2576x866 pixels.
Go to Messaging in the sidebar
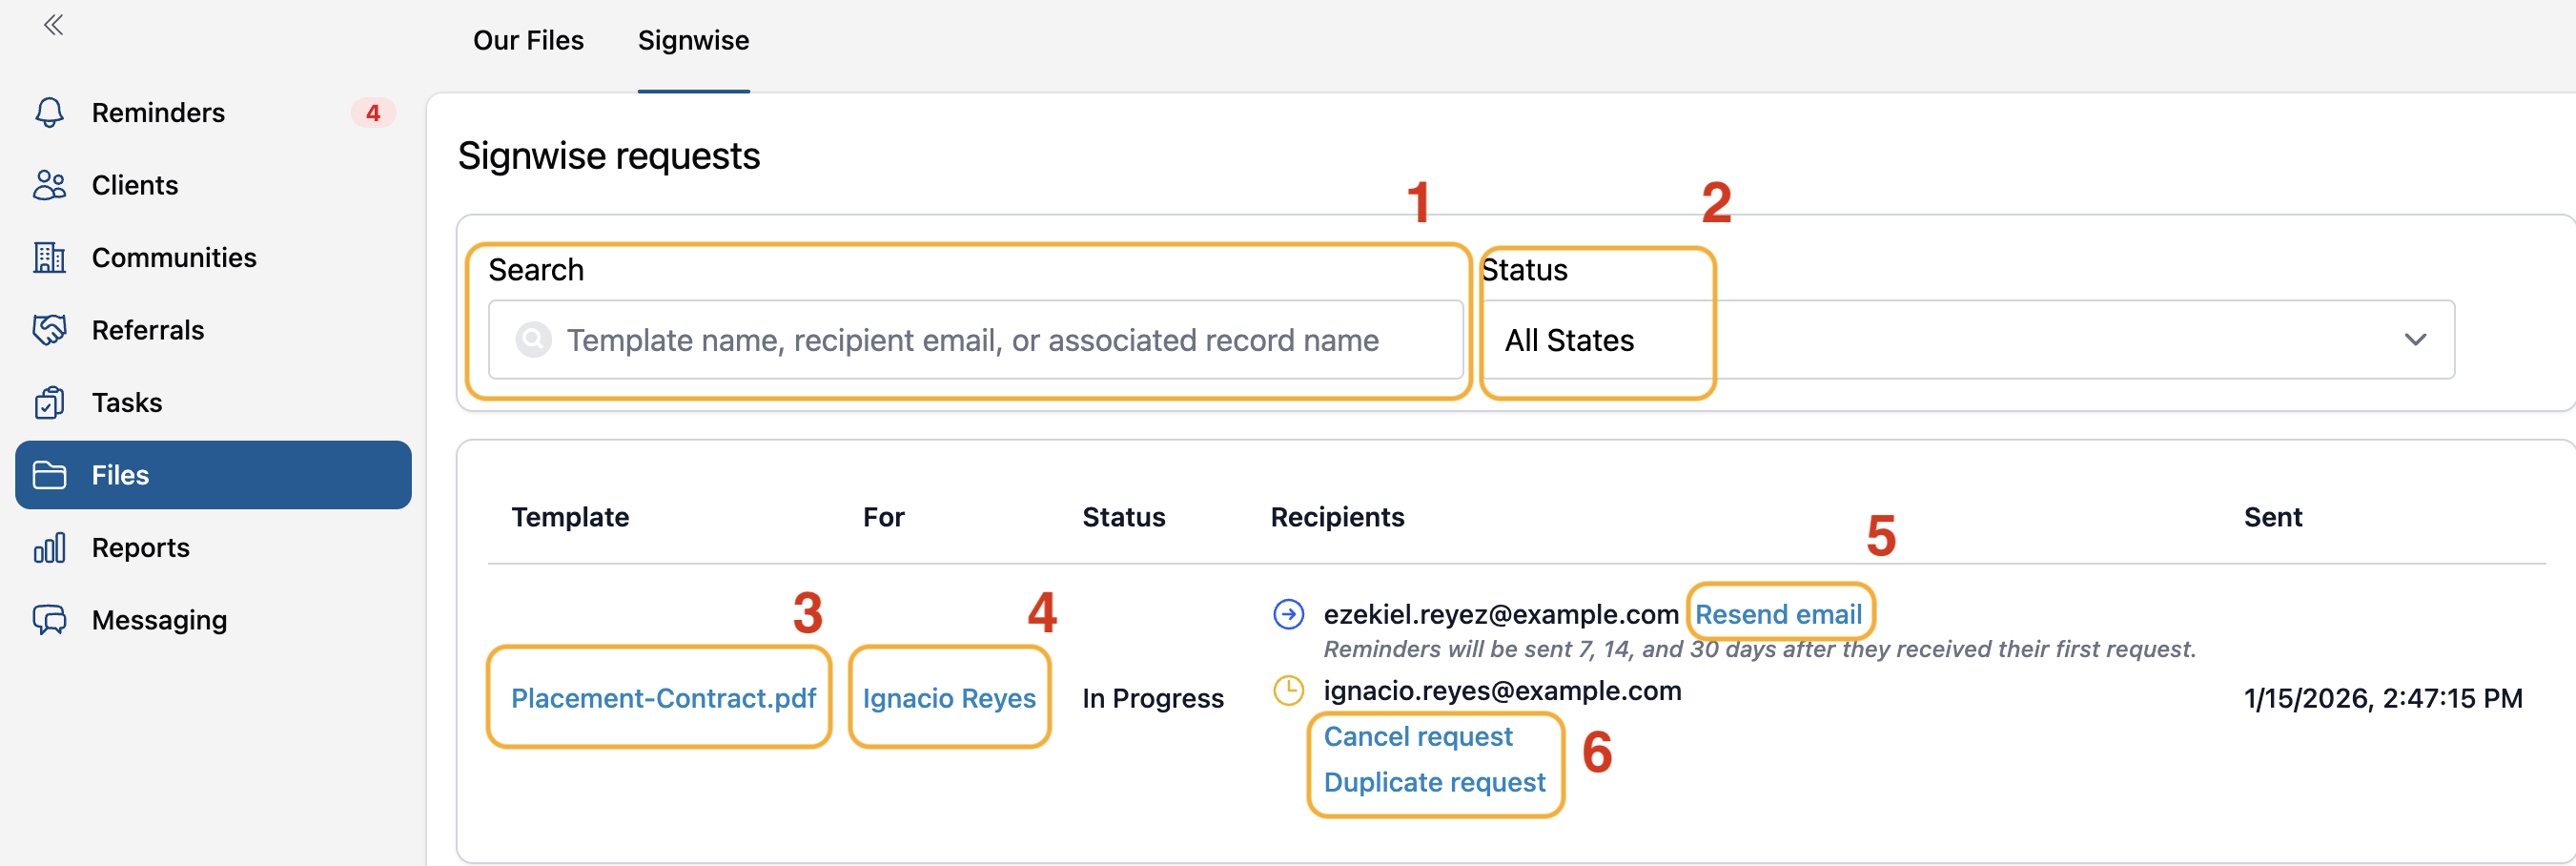pos(213,620)
